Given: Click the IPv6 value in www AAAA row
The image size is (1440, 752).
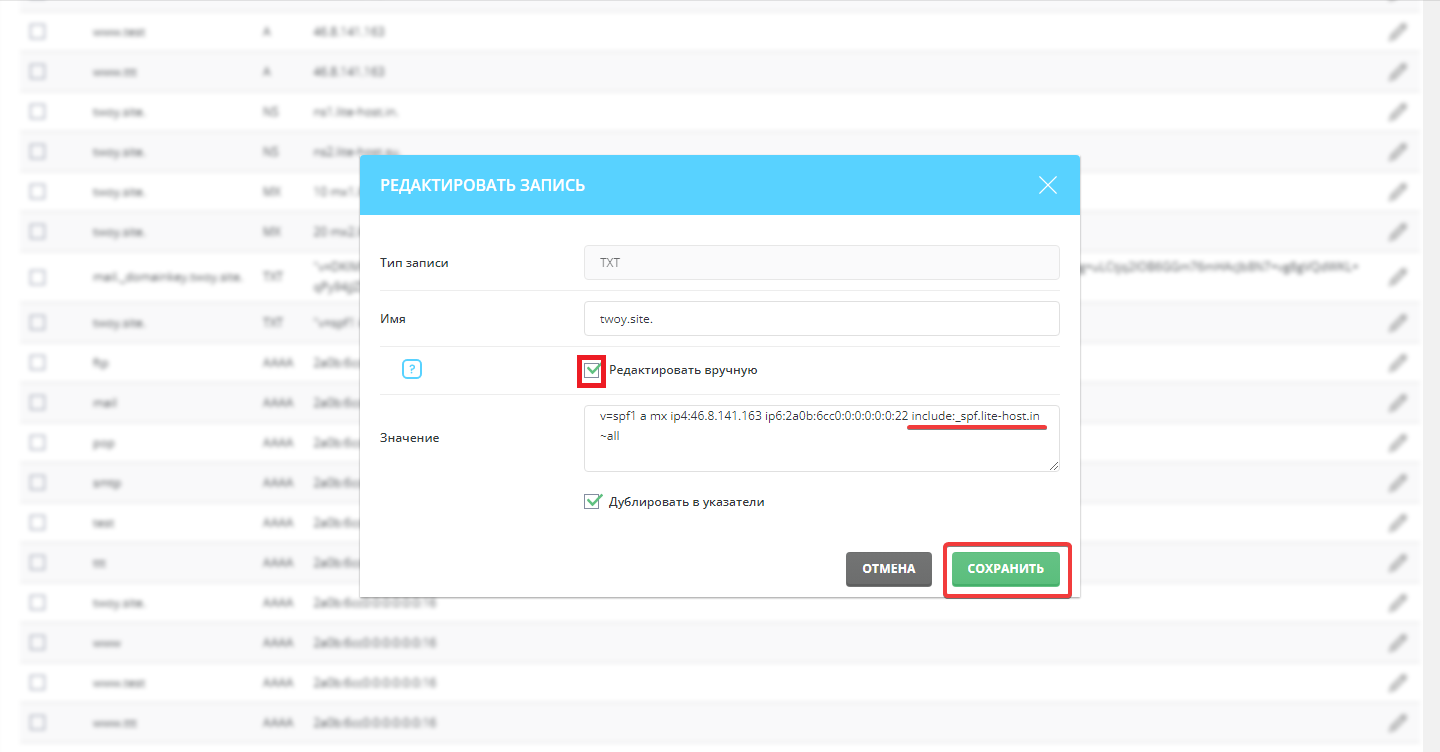Looking at the screenshot, I should 375,642.
